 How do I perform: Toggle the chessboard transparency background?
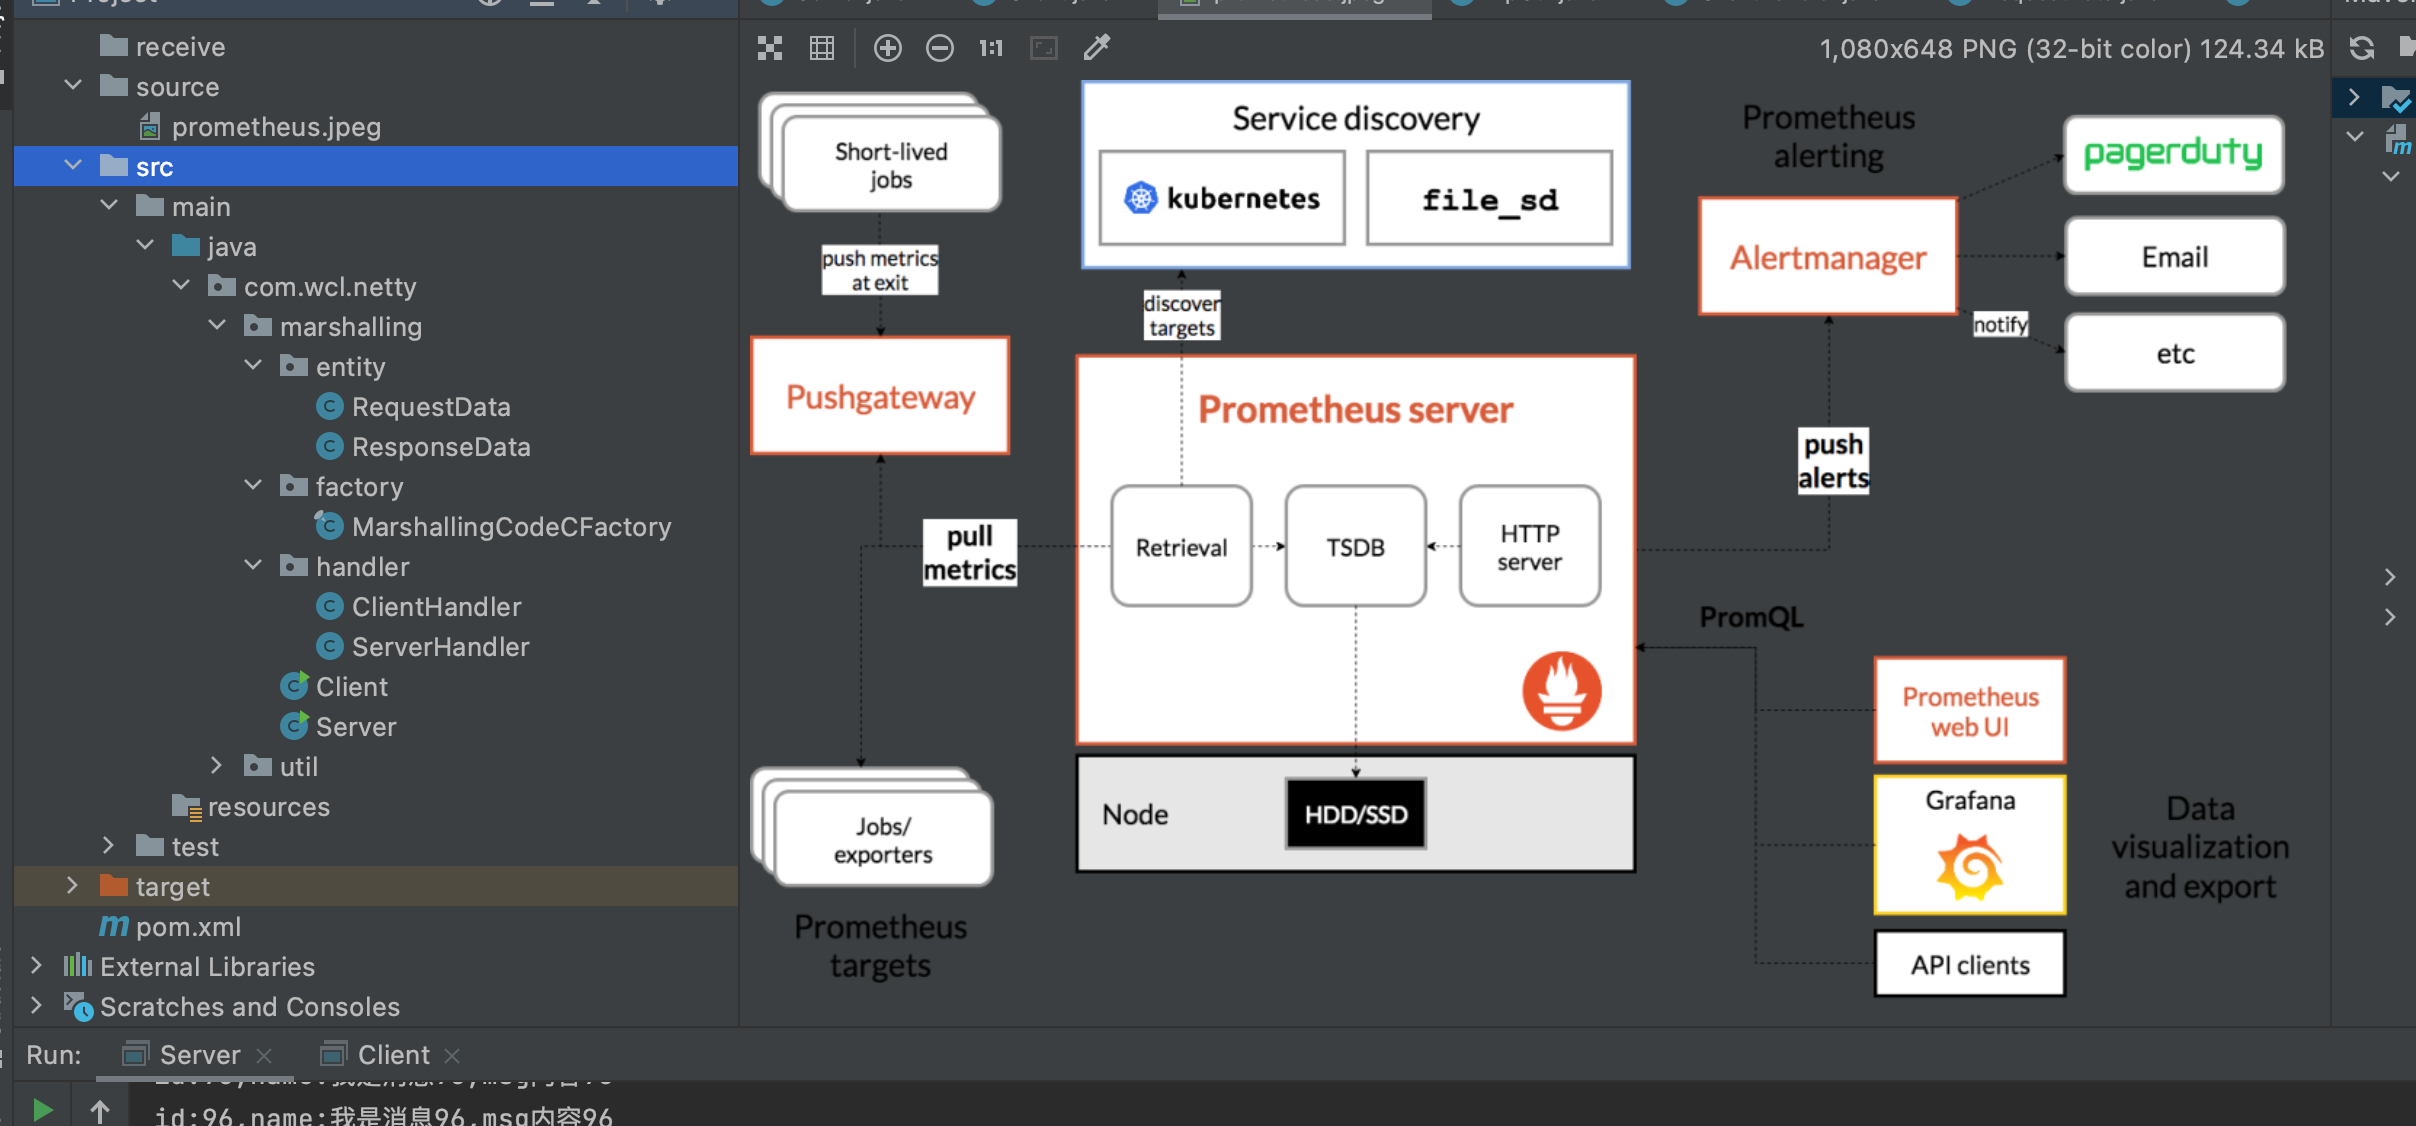pos(769,48)
